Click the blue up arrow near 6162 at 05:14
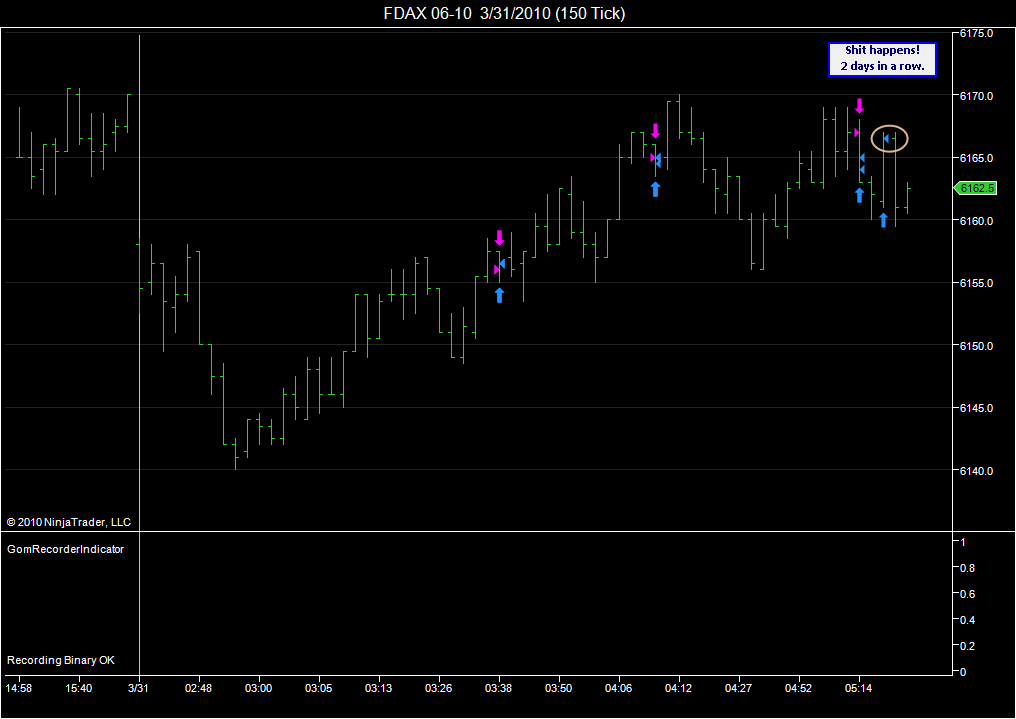The image size is (1016, 719). [859, 195]
